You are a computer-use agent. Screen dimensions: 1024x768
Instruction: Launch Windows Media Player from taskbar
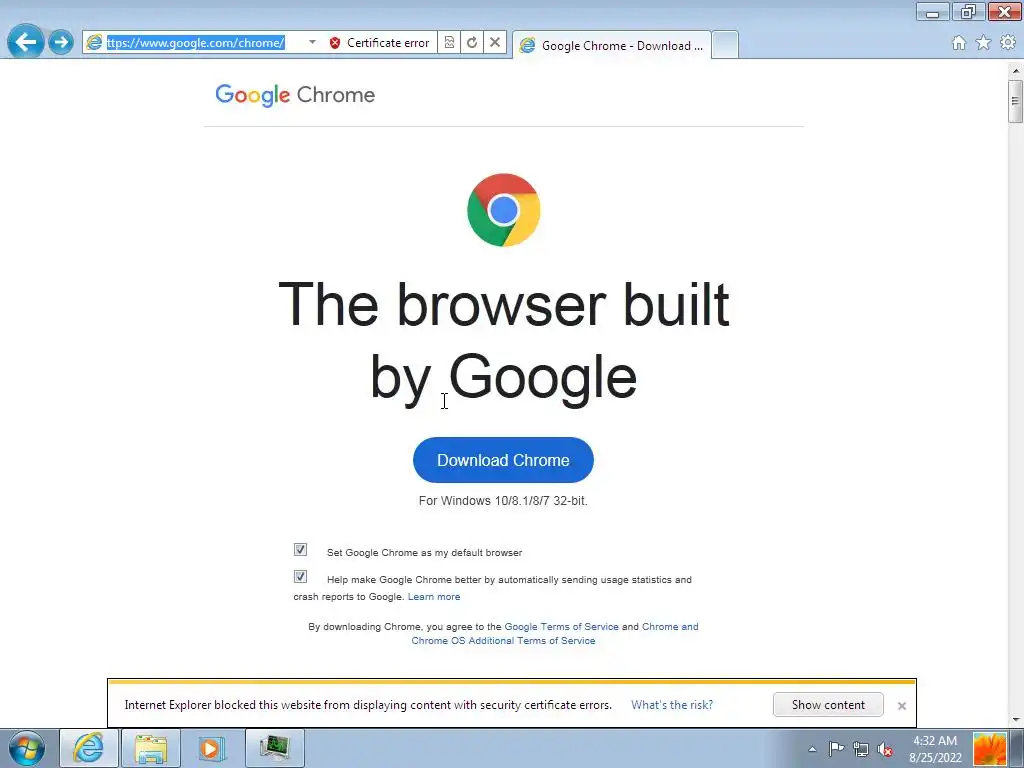coord(212,748)
